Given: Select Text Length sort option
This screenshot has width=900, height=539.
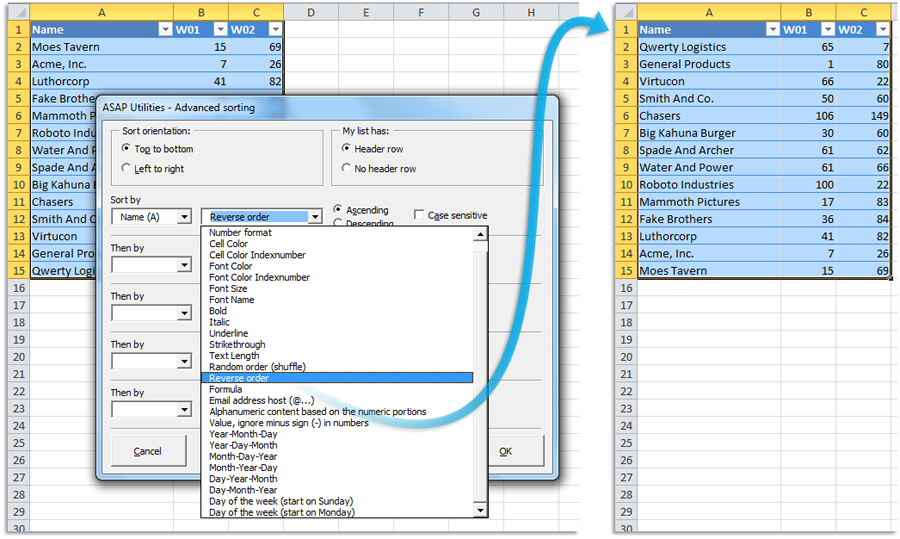Looking at the screenshot, I should [x=337, y=355].
